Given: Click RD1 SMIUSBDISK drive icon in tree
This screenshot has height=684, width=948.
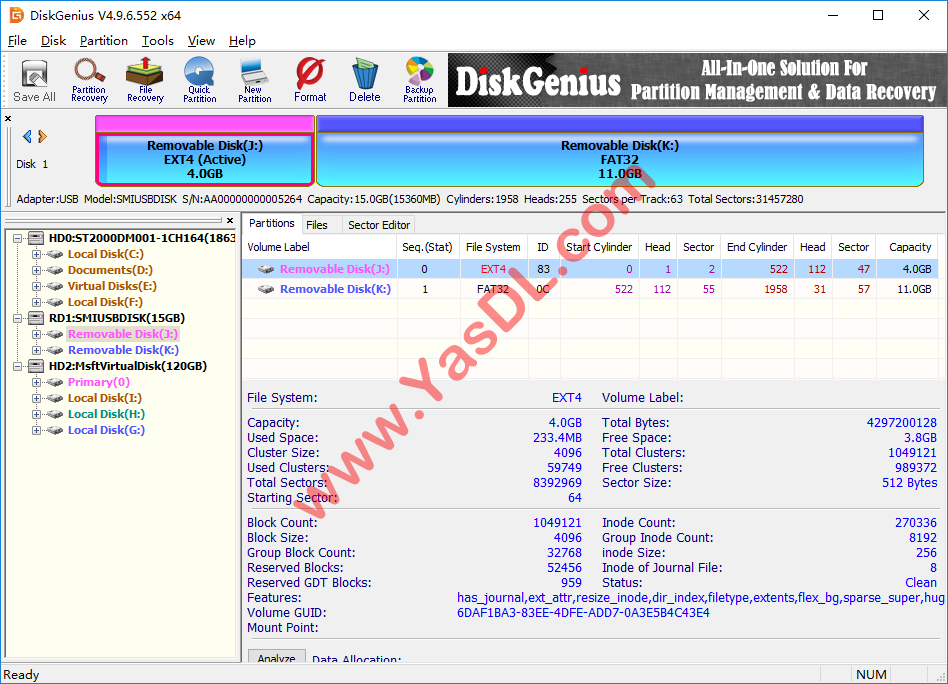Looking at the screenshot, I should [x=36, y=318].
